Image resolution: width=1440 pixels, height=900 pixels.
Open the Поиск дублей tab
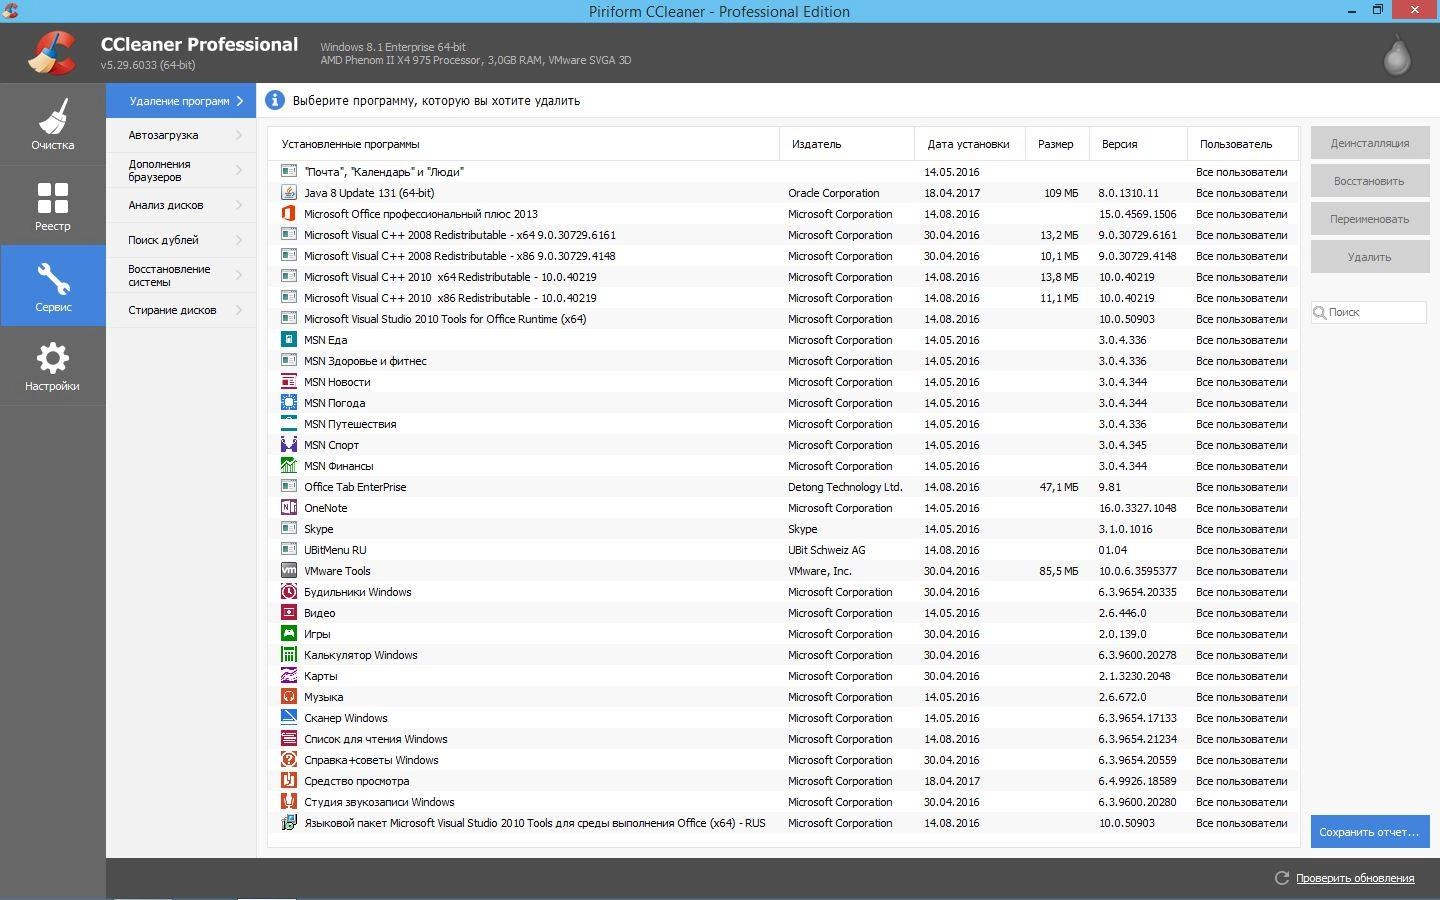181,240
